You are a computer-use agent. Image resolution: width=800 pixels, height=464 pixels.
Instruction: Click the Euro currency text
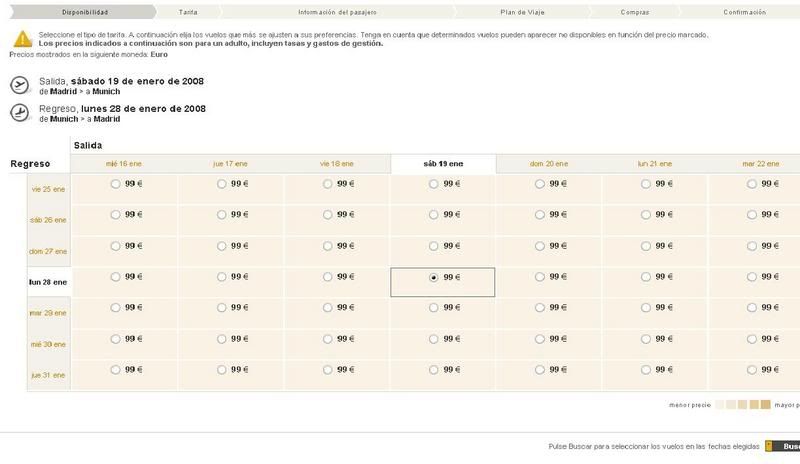[x=159, y=54]
